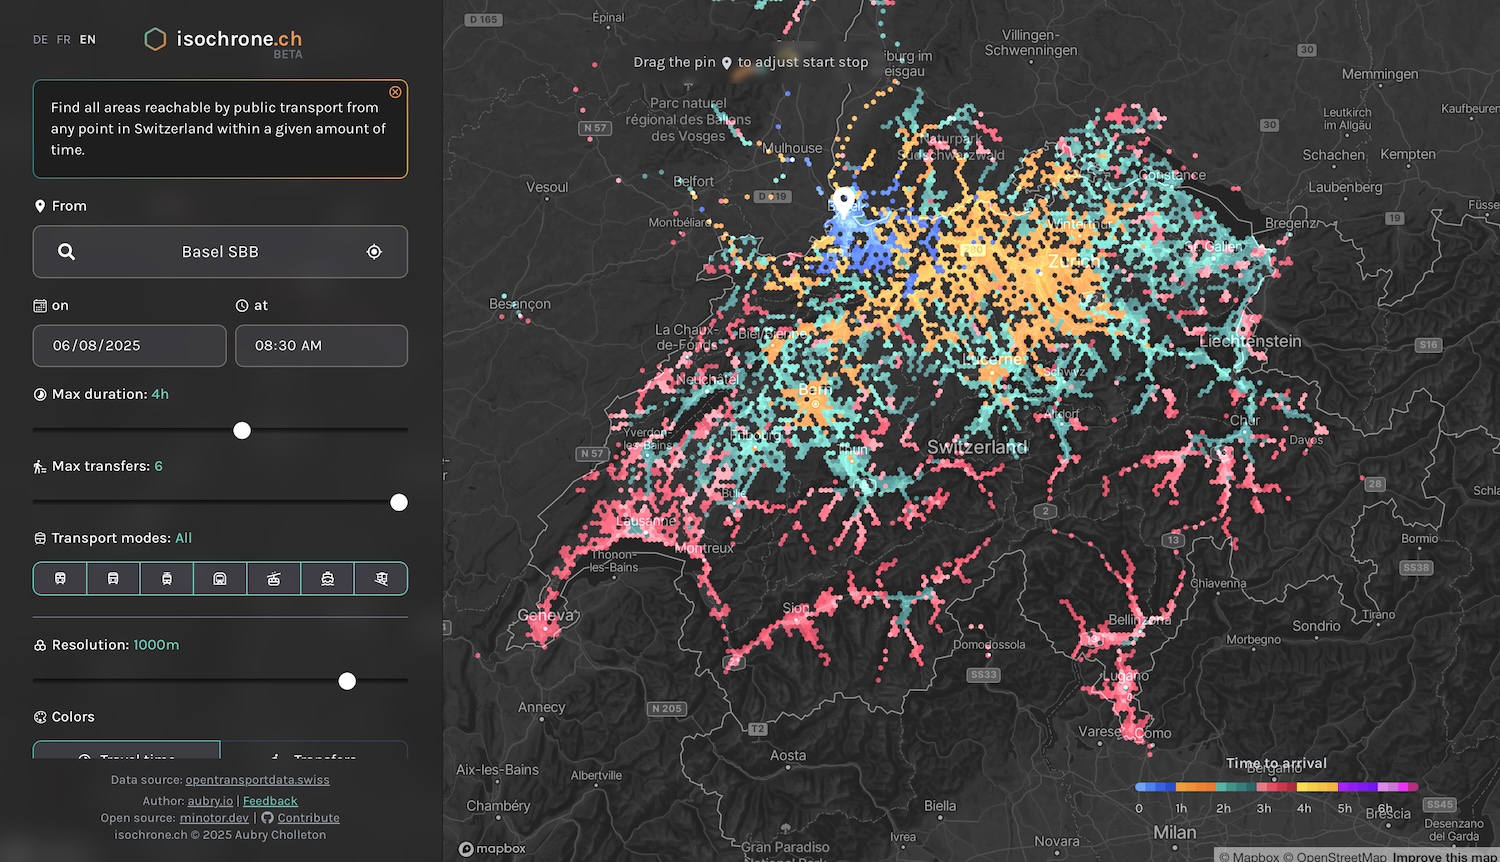Screen dimensions: 1500x862
Task: Click the boat/ferry mode icon
Action: (x=327, y=579)
